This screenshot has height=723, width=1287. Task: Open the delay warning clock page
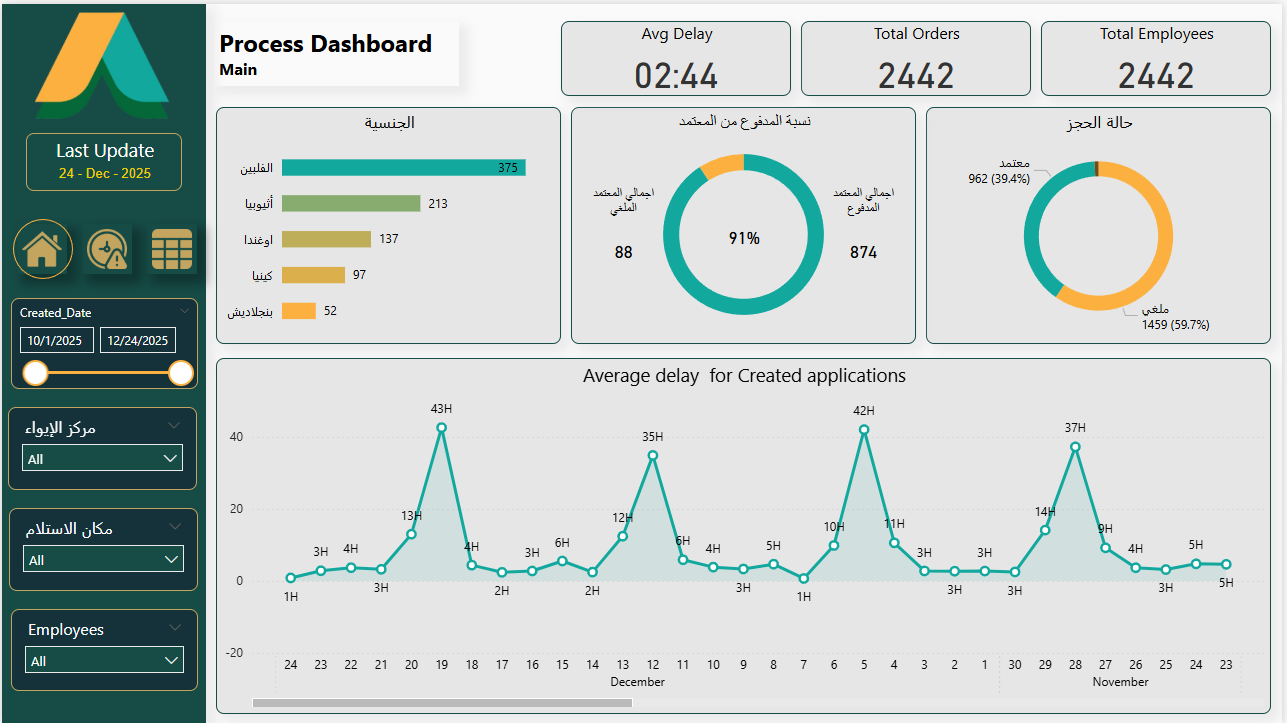point(107,250)
